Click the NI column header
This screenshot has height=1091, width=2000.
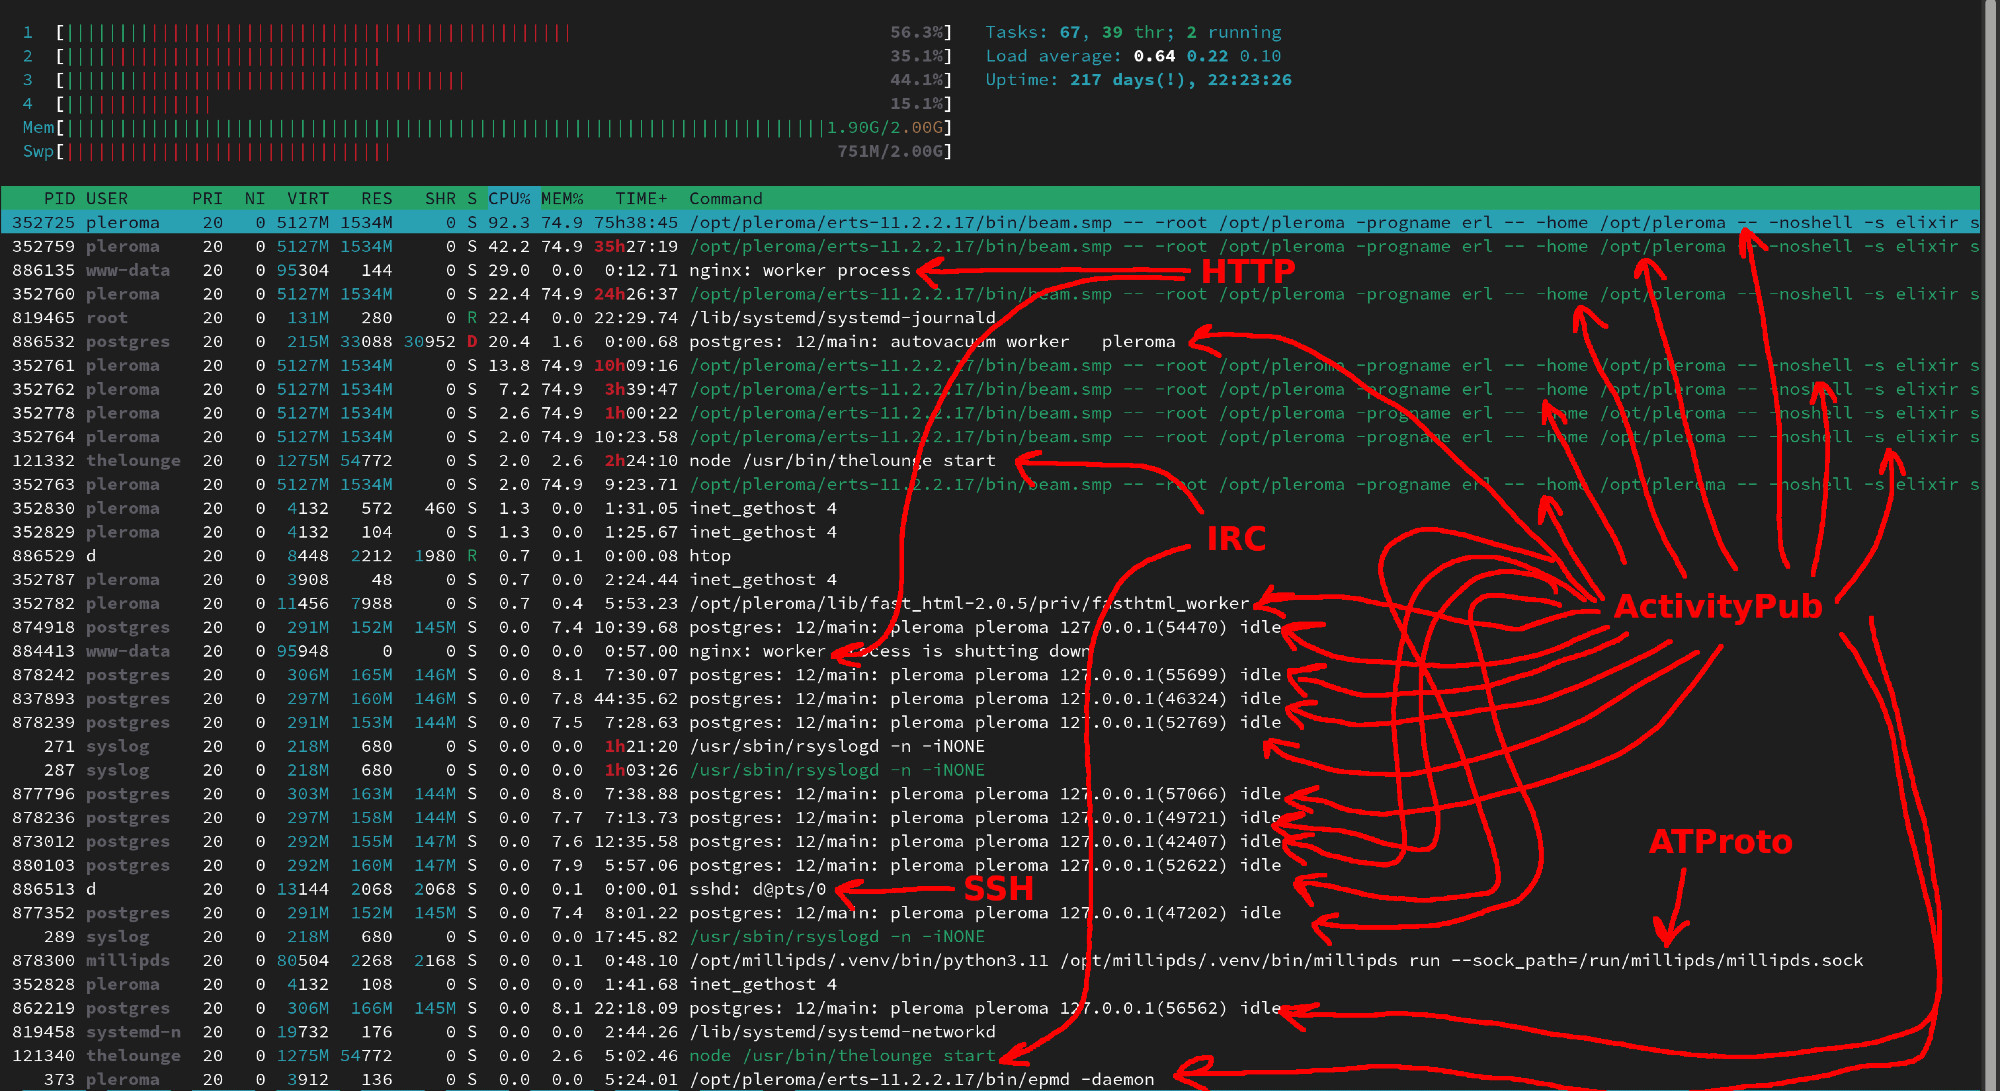[255, 198]
